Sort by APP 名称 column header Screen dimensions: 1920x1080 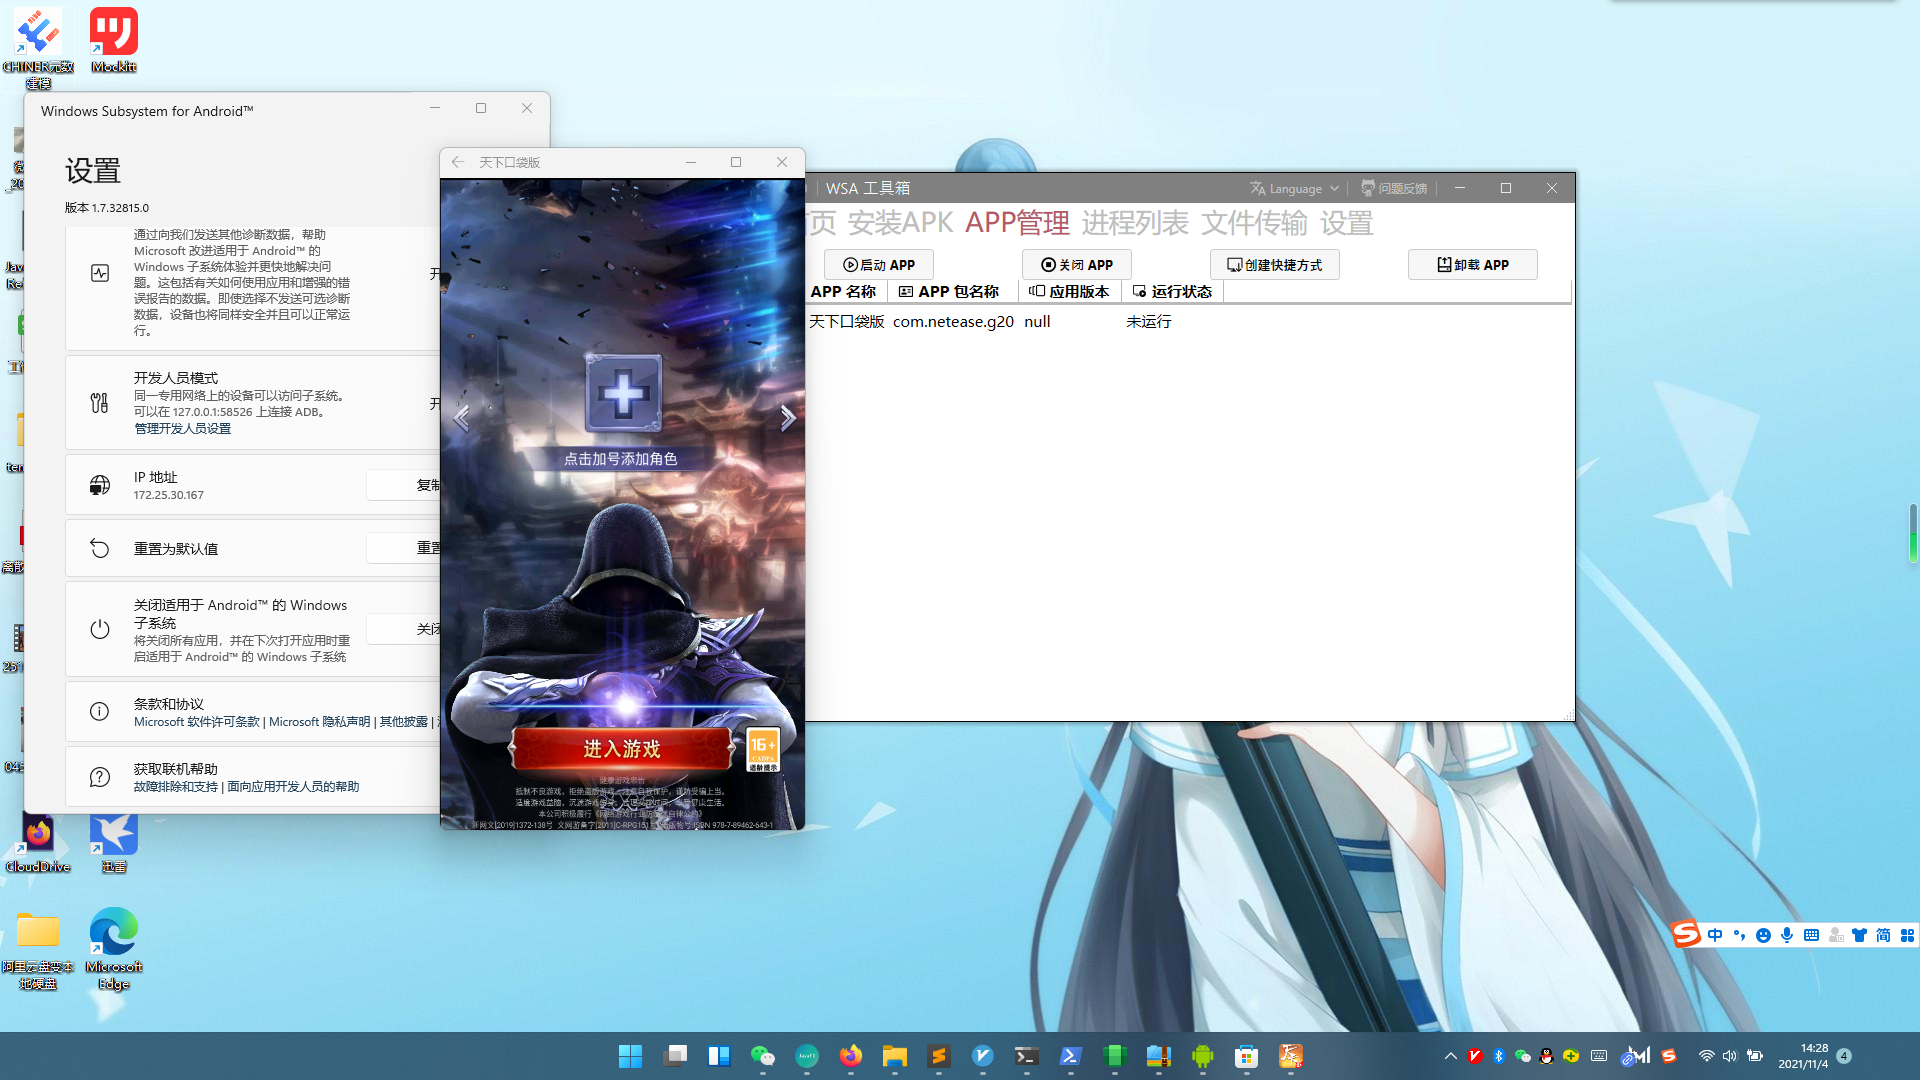[x=843, y=292]
